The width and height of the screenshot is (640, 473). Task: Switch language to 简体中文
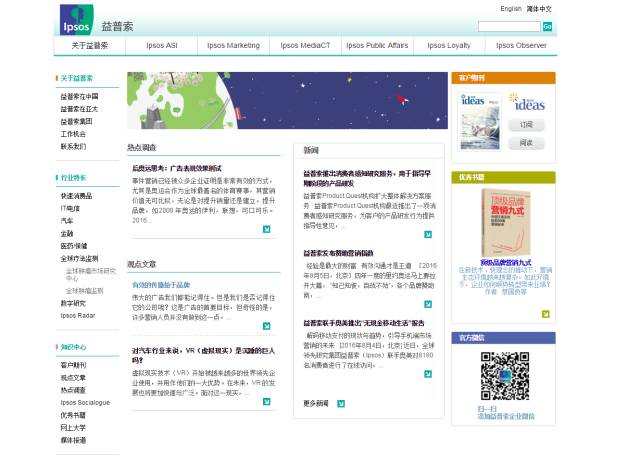539,9
